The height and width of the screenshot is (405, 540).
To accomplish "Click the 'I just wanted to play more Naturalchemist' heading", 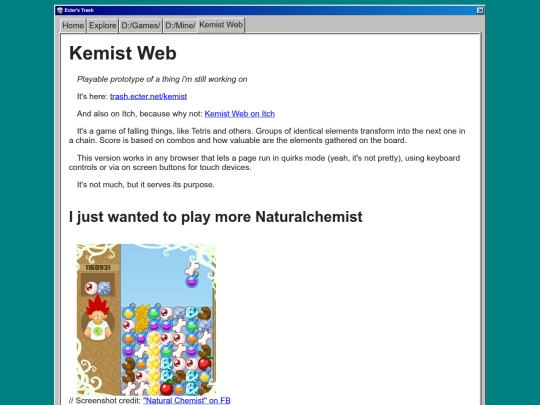I will tap(216, 217).
